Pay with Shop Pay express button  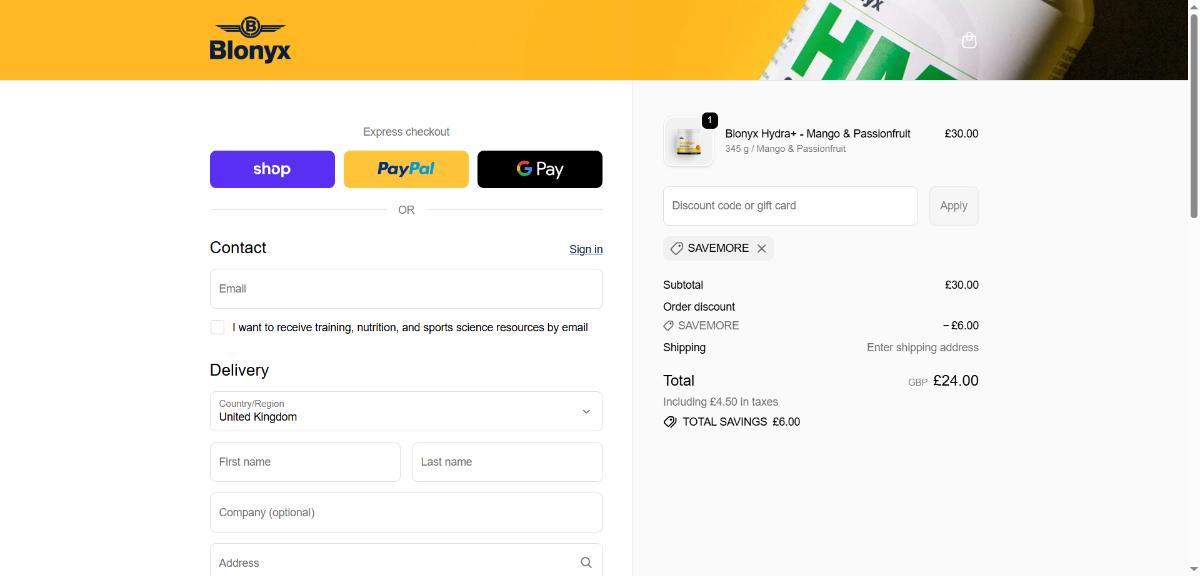(x=272, y=169)
